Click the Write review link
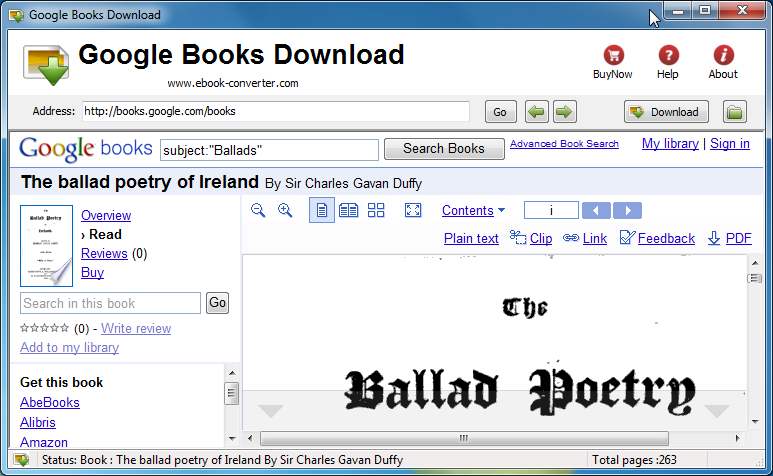 click(136, 328)
